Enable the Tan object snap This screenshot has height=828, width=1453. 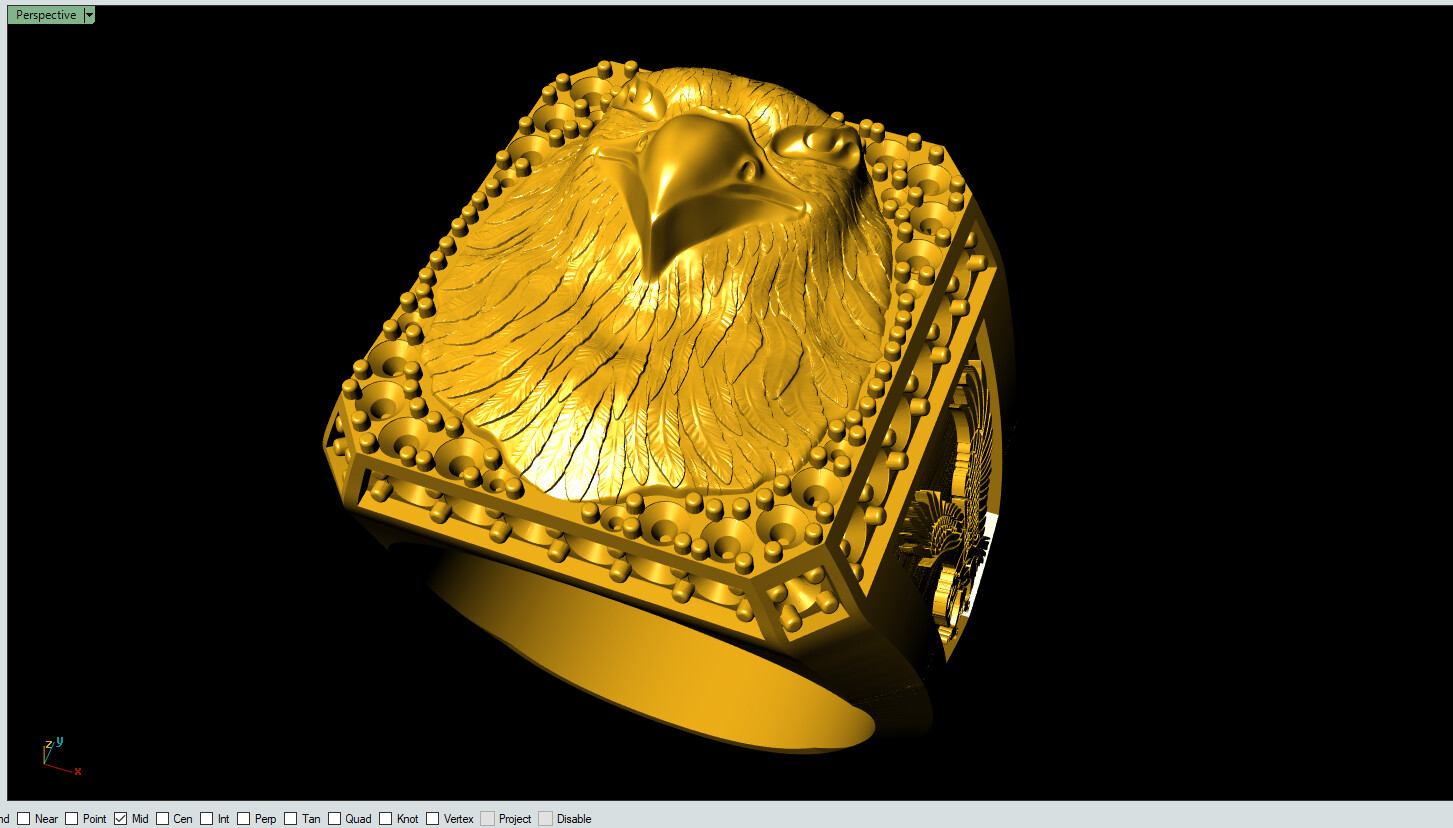[291, 818]
